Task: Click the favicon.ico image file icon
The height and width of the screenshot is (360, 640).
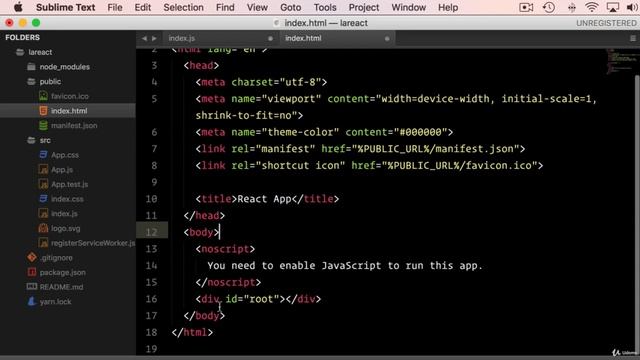Action: click(x=43, y=96)
